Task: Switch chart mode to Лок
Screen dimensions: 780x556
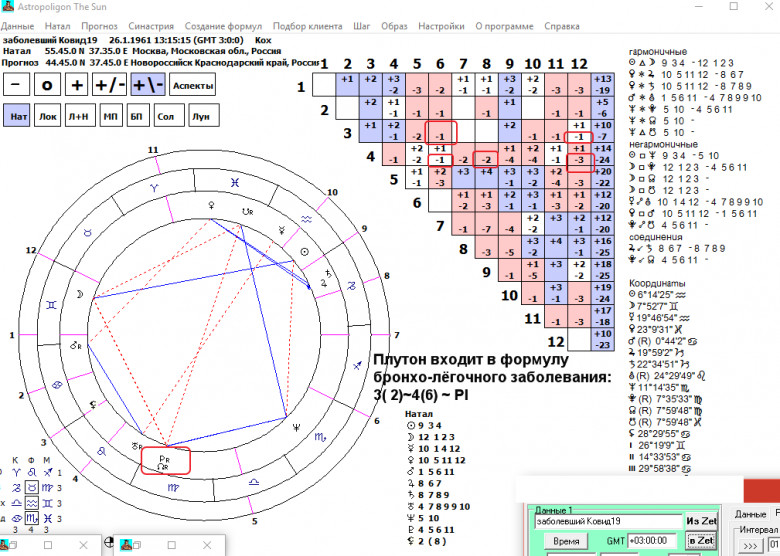Action: coord(48,115)
